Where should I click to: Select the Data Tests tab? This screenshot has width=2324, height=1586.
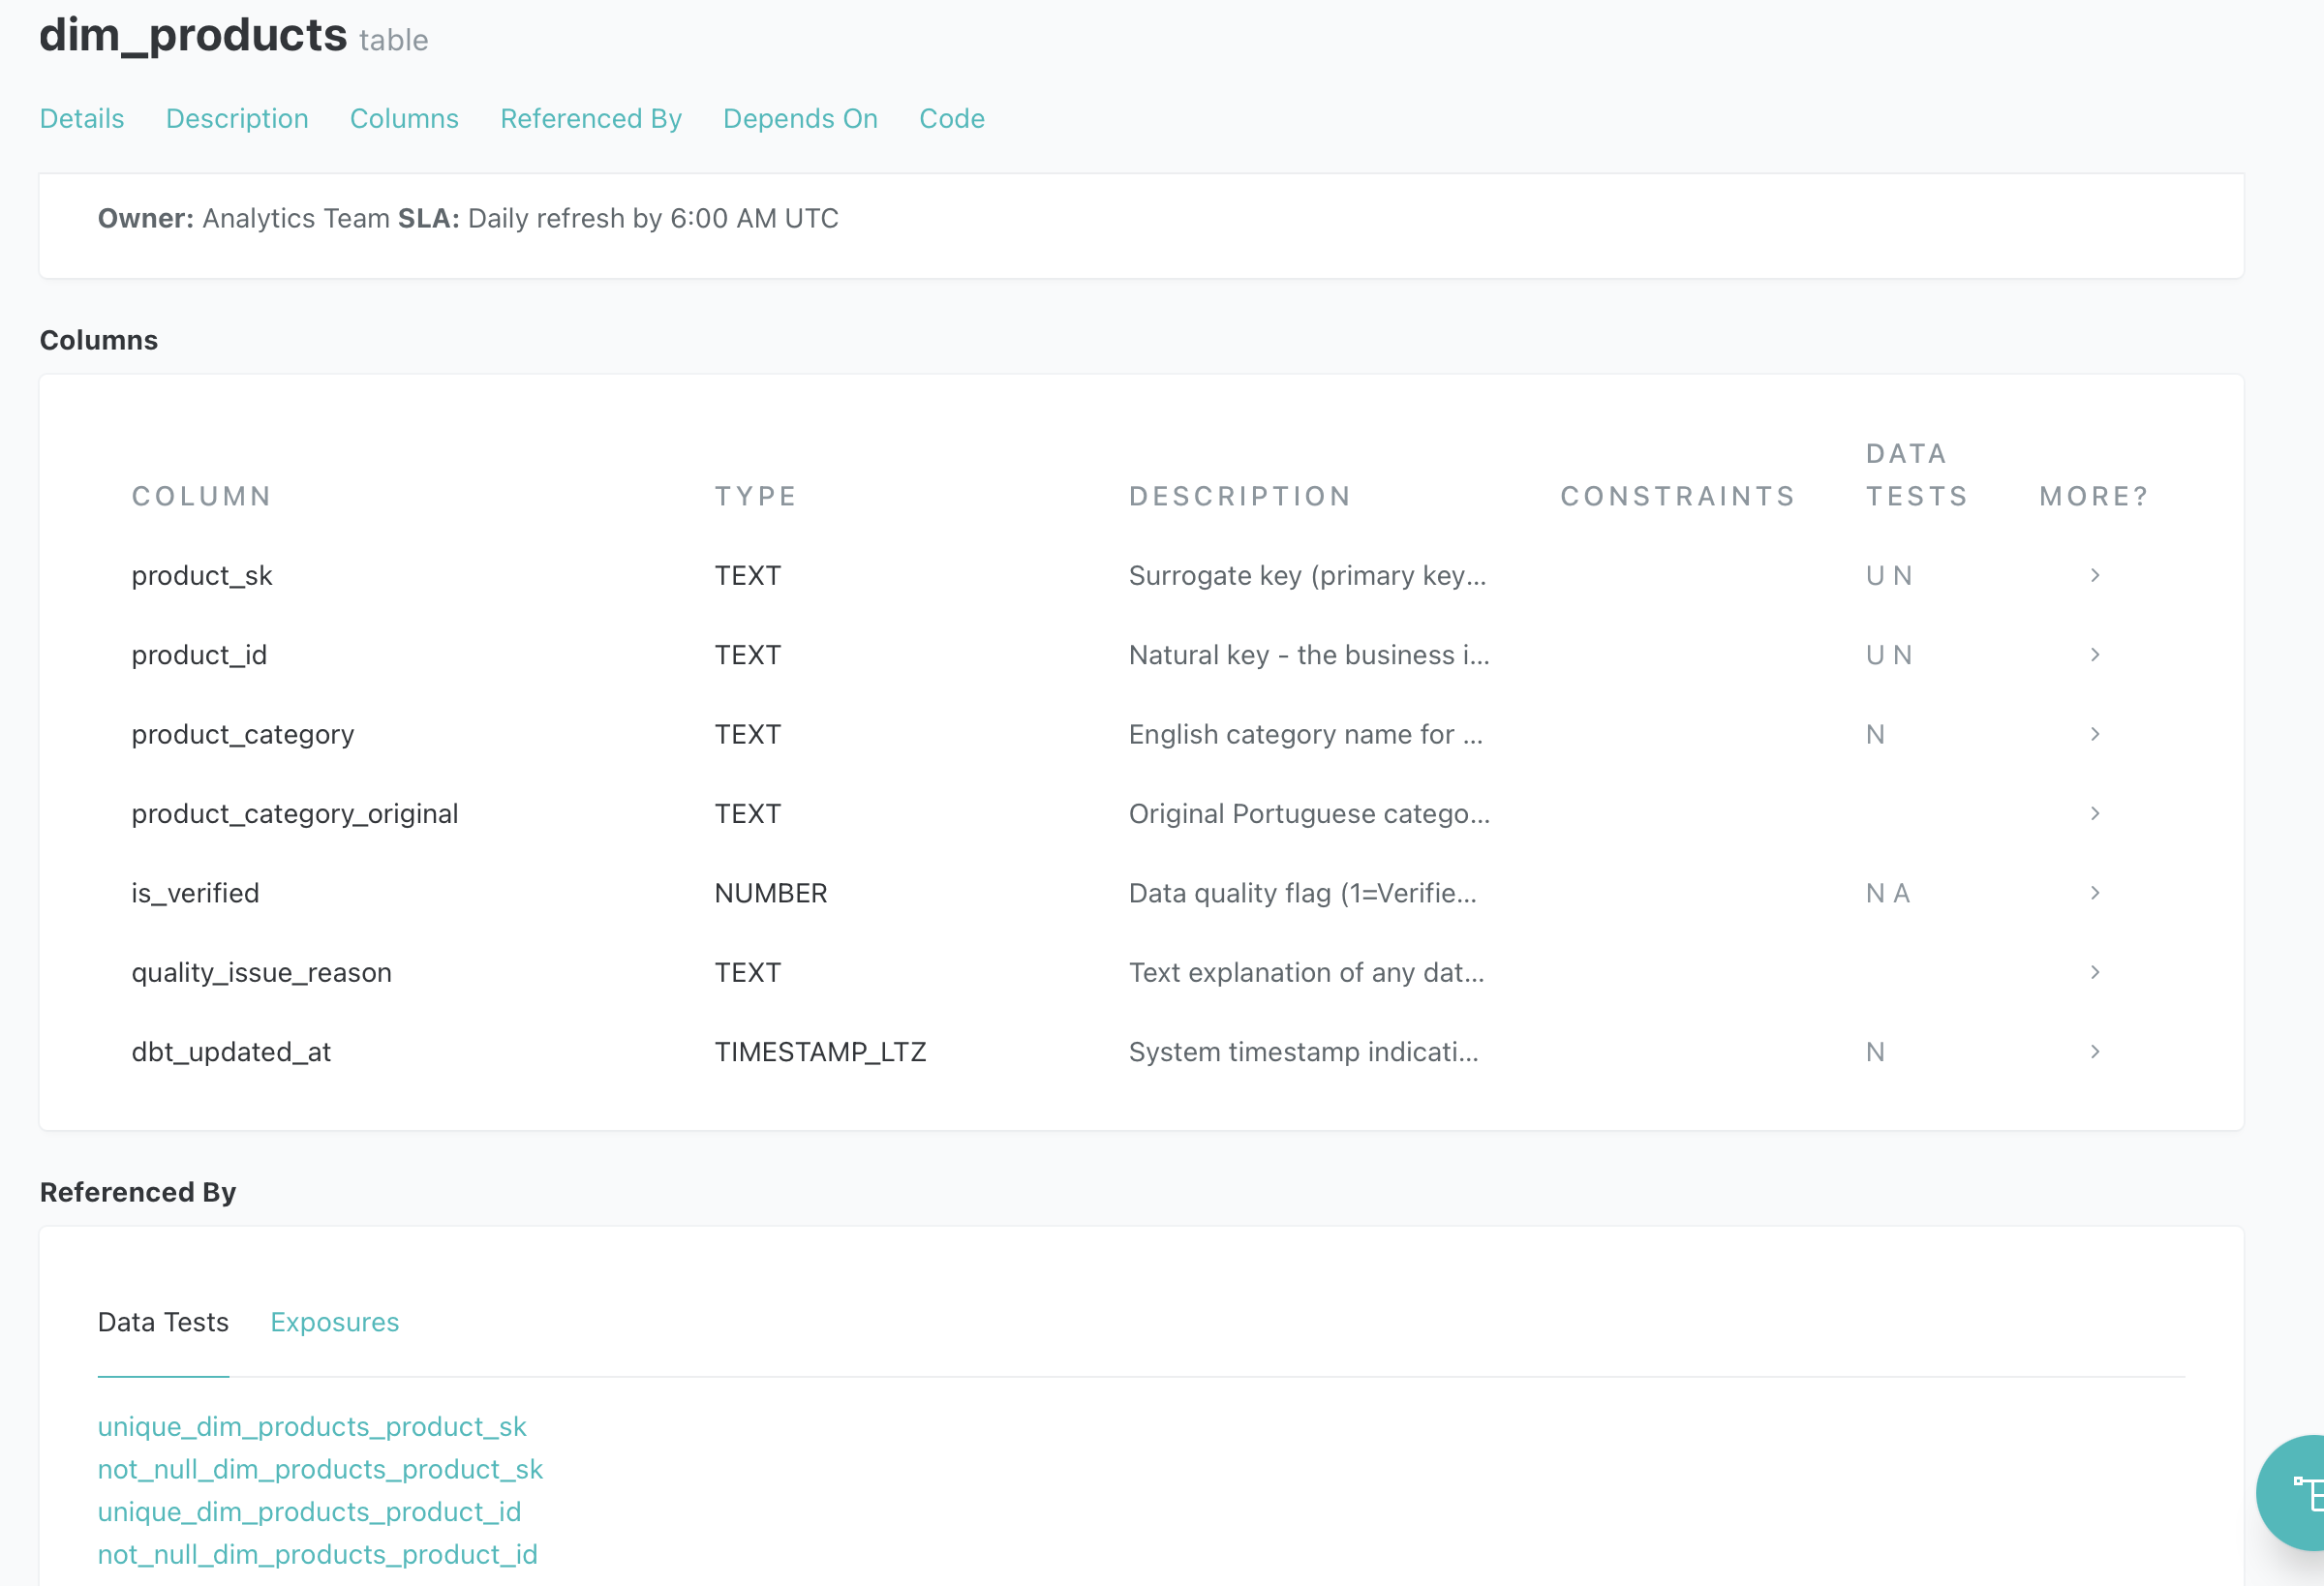pos(163,1322)
